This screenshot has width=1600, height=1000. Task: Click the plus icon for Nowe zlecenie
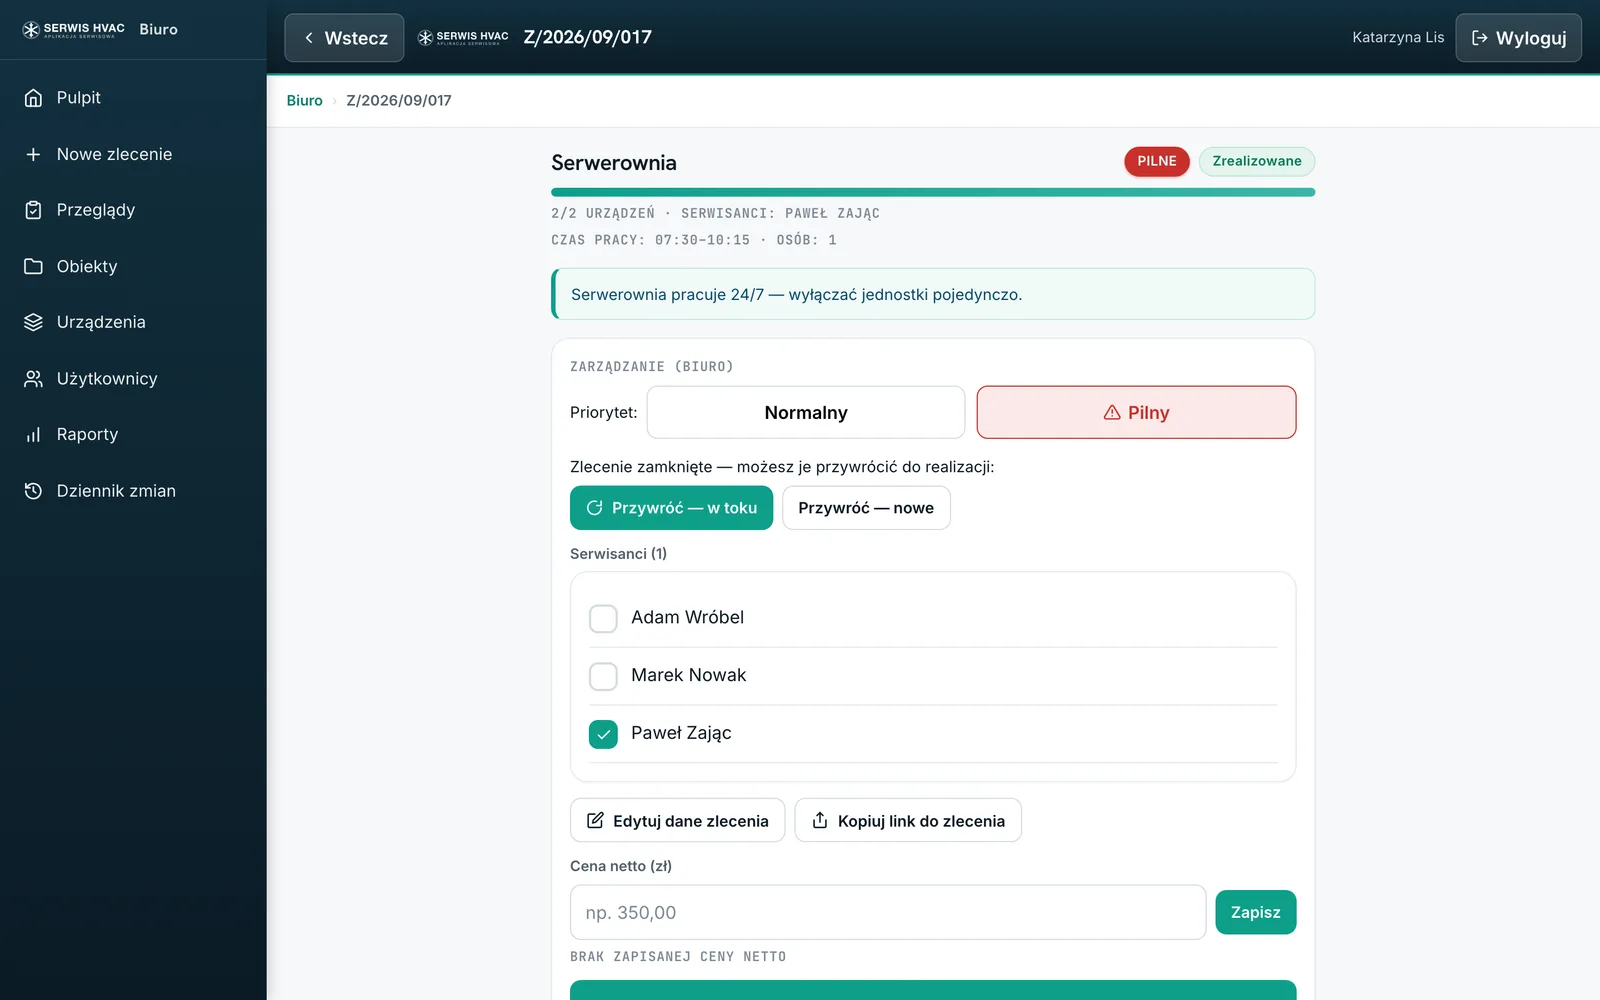tap(33, 154)
